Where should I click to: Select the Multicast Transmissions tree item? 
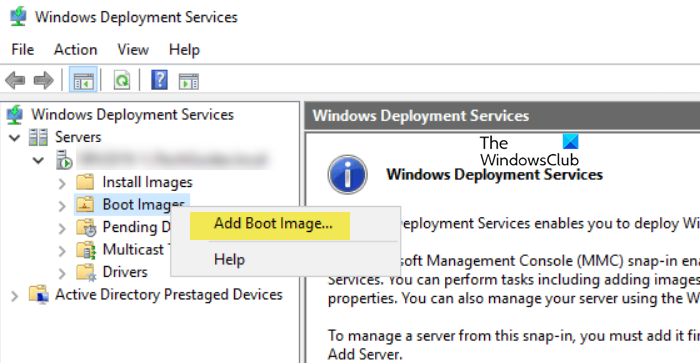[x=133, y=249]
